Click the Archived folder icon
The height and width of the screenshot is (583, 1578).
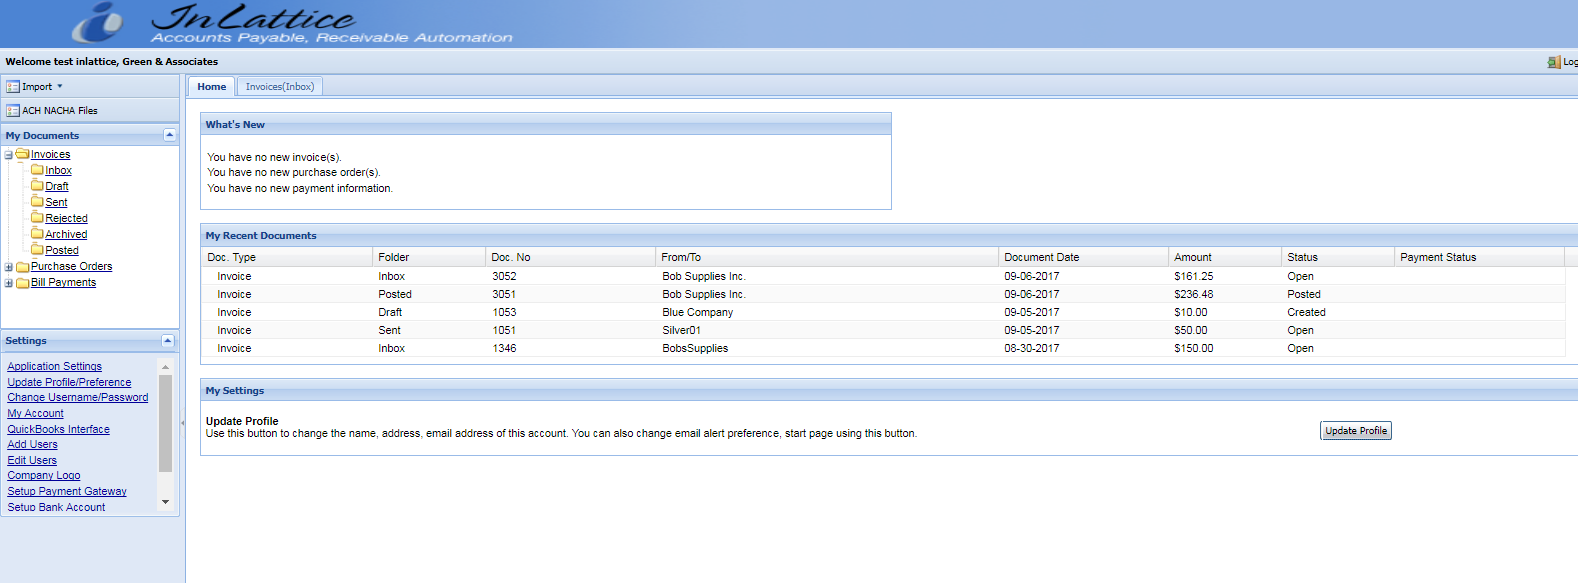tap(37, 234)
